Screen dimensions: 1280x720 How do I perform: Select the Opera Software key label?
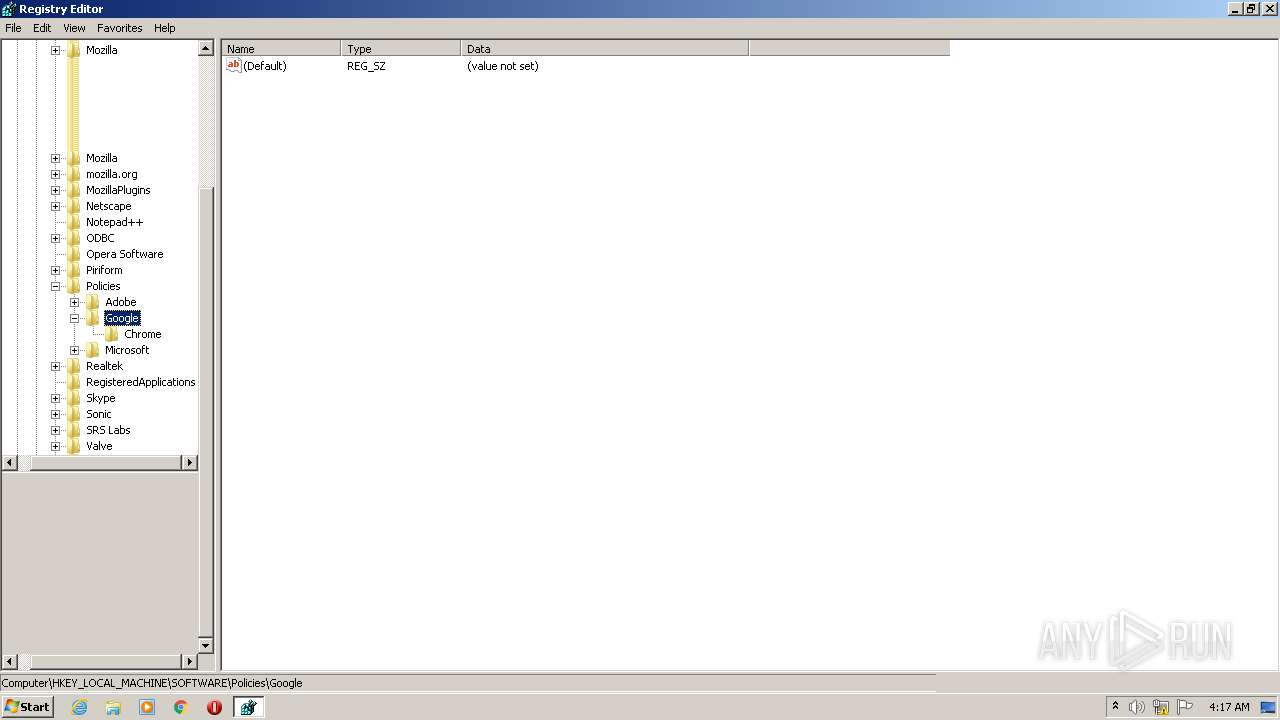(124, 254)
